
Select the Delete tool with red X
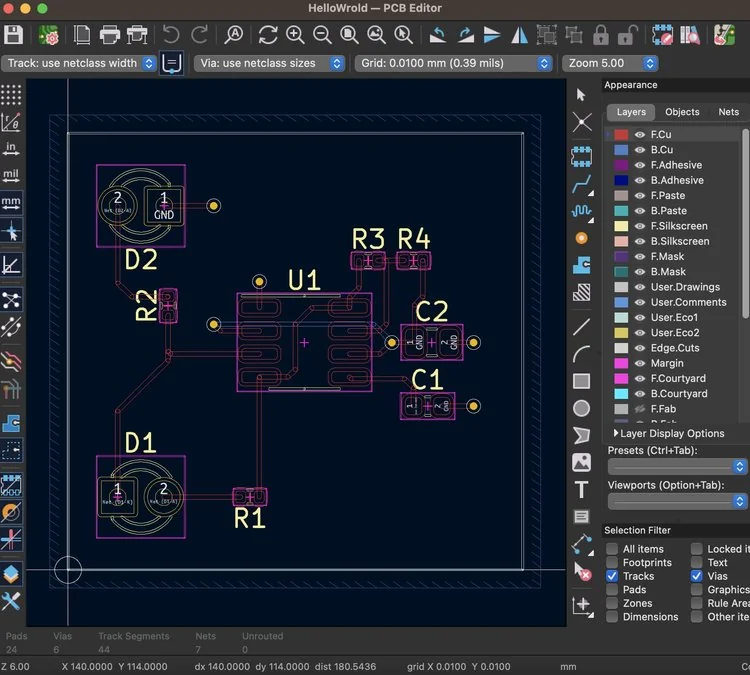[582, 571]
